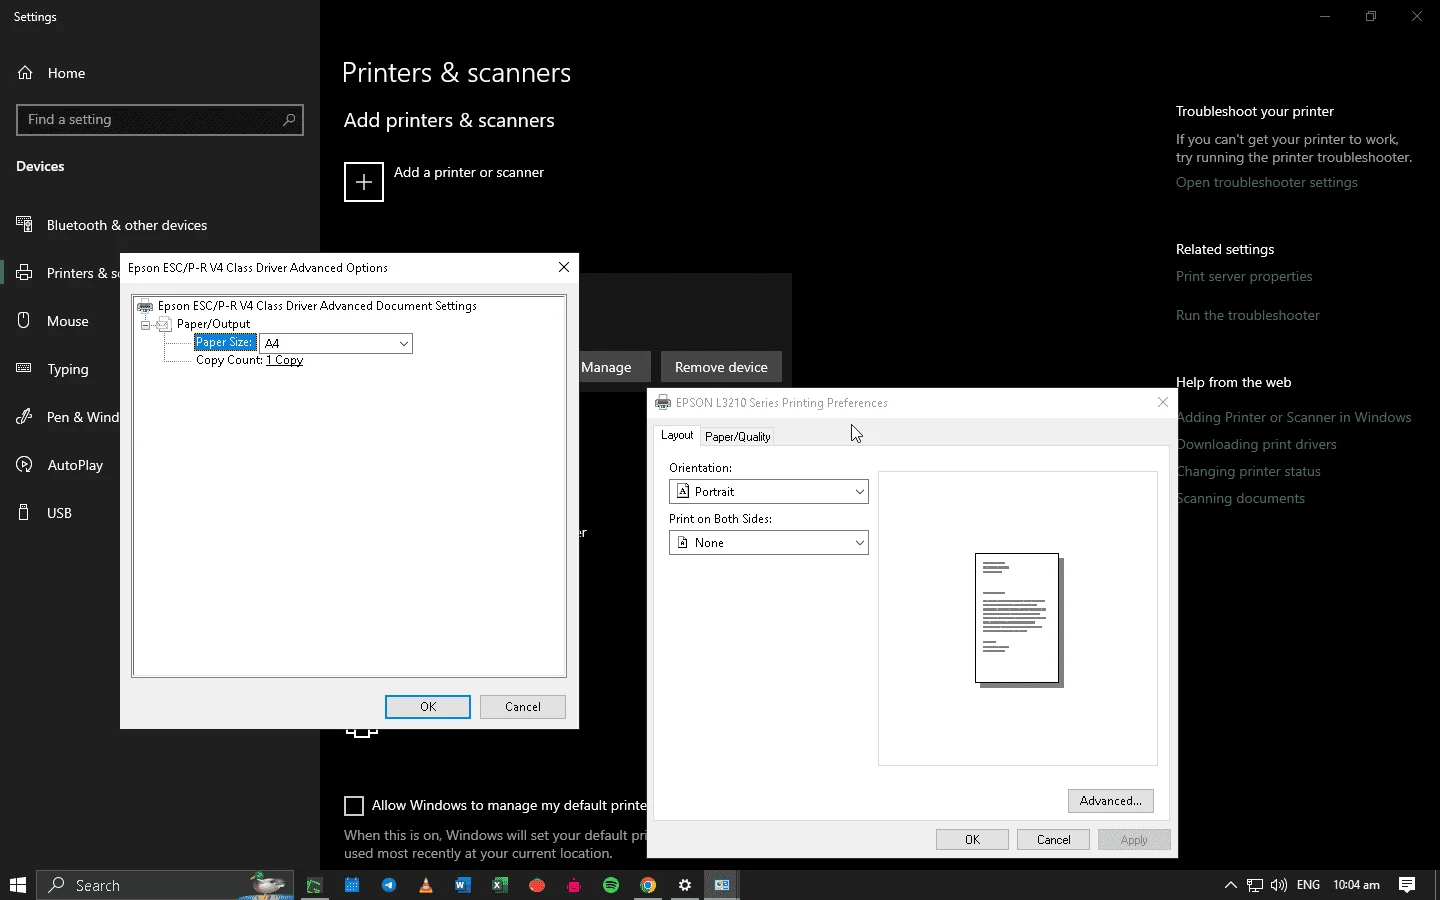Open the Paper Size dropdown showing A4
The height and width of the screenshot is (900, 1440).
coord(336,343)
